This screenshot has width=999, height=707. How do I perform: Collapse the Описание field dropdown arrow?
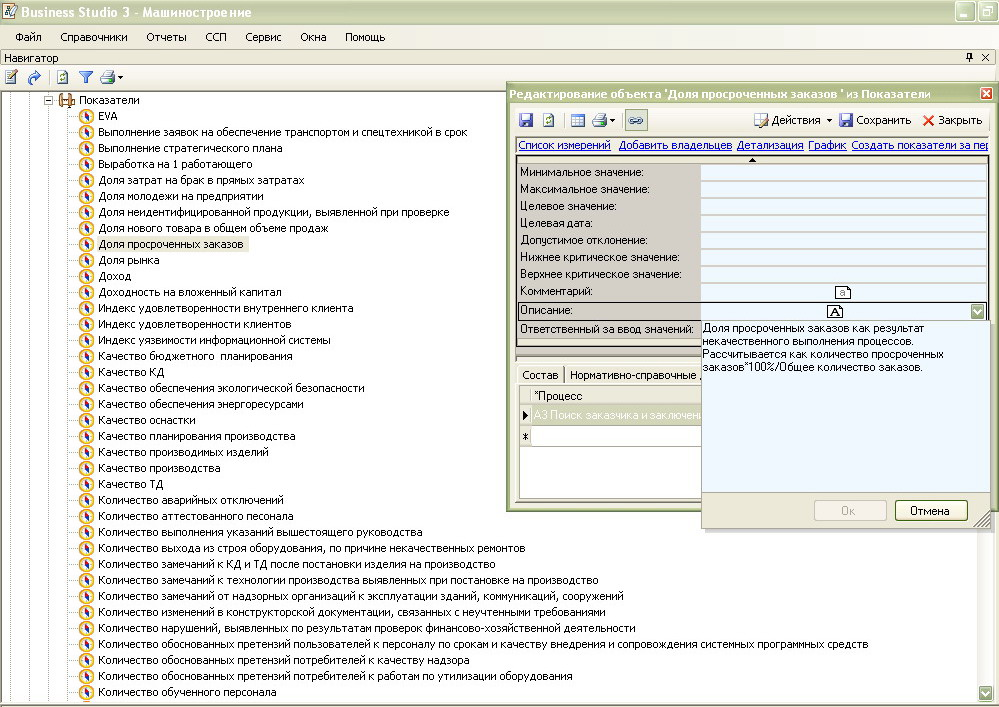pos(977,311)
